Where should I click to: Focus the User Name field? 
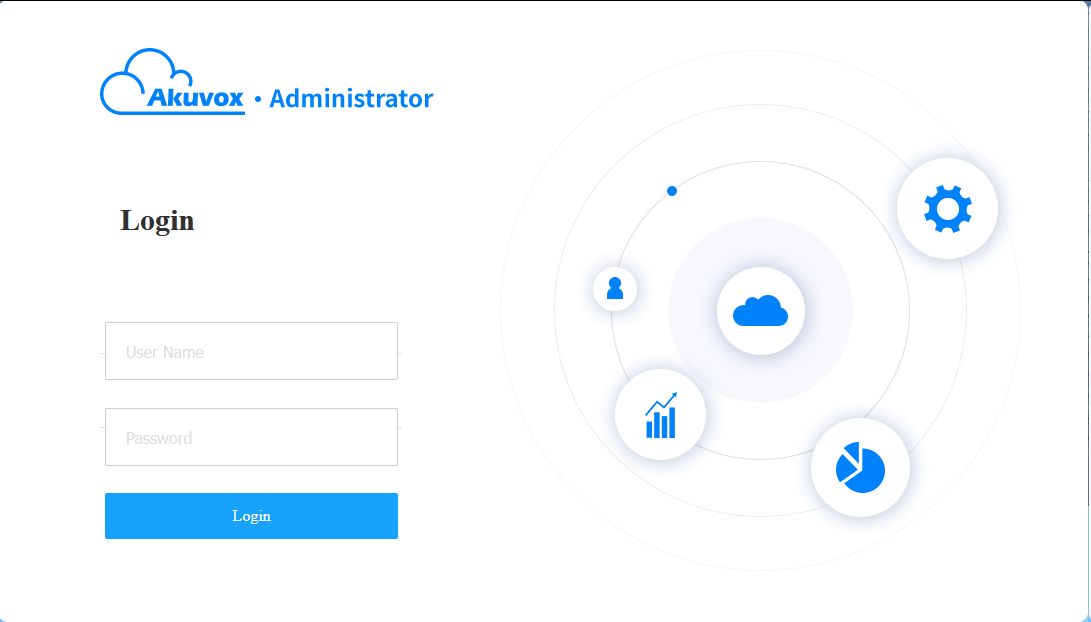pyautogui.click(x=251, y=351)
